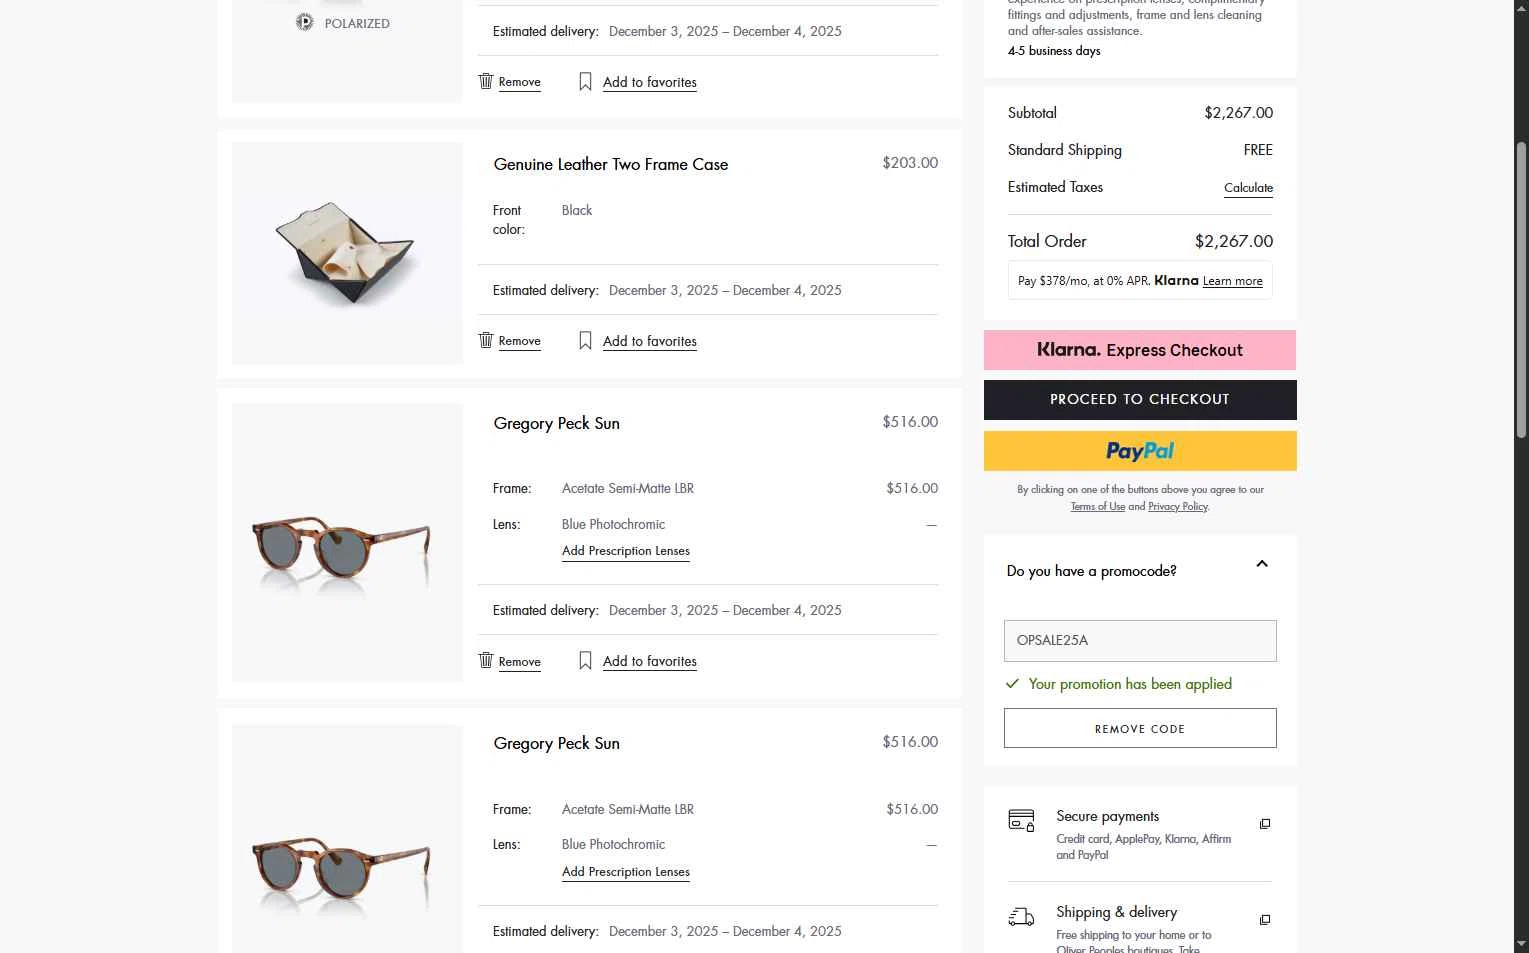Open second Gregory Peck Sun sunglasses image

pos(347,838)
